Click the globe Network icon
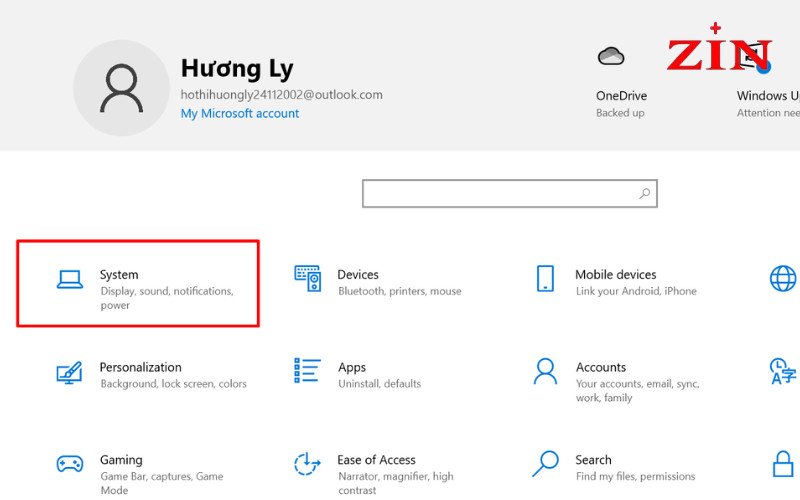The image size is (800, 500). (783, 278)
